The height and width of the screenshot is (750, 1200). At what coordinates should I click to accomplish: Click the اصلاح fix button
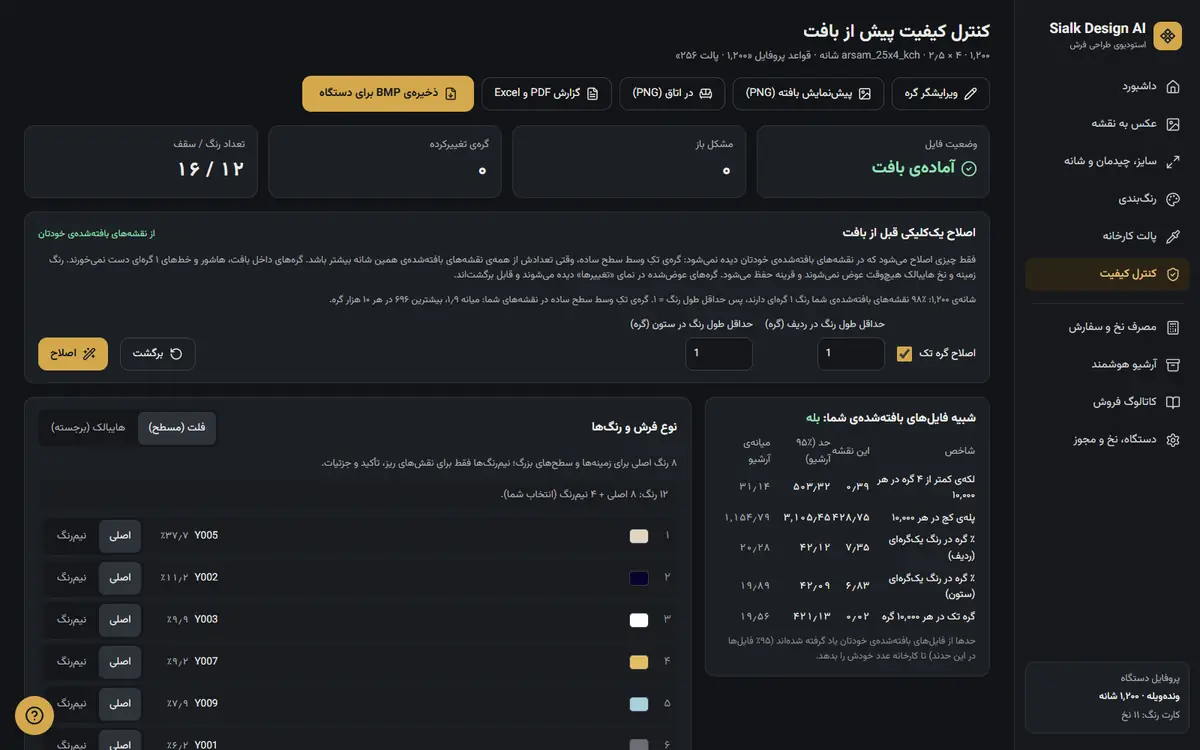pyautogui.click(x=73, y=353)
